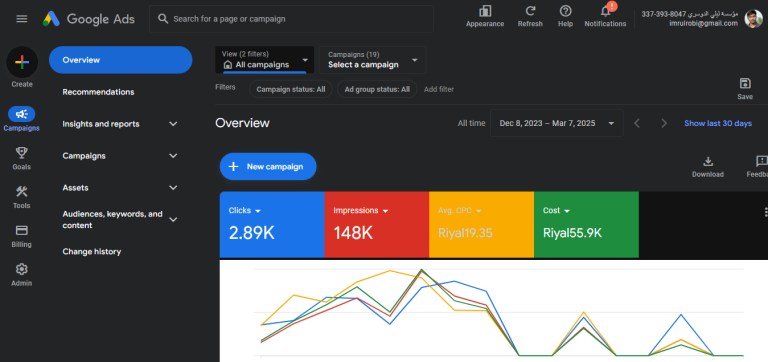This screenshot has height=362, width=768.
Task: Open the Goals trophy icon
Action: 22,153
